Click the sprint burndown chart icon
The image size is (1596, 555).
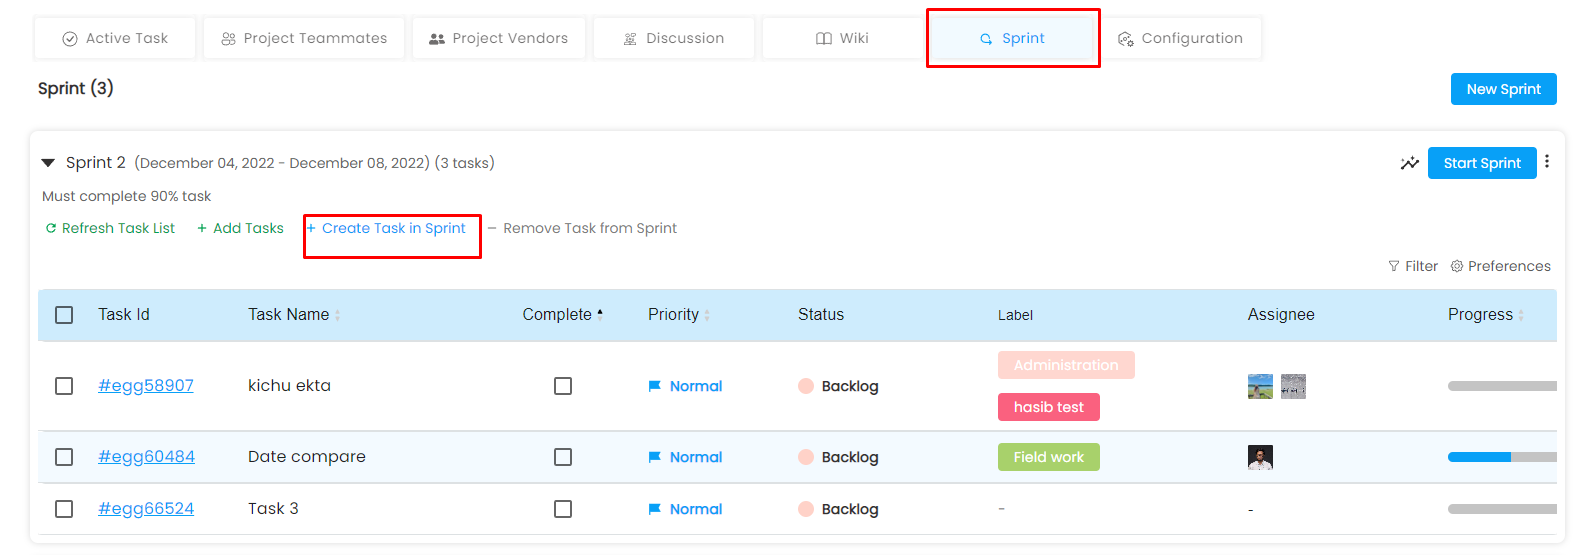(x=1409, y=163)
